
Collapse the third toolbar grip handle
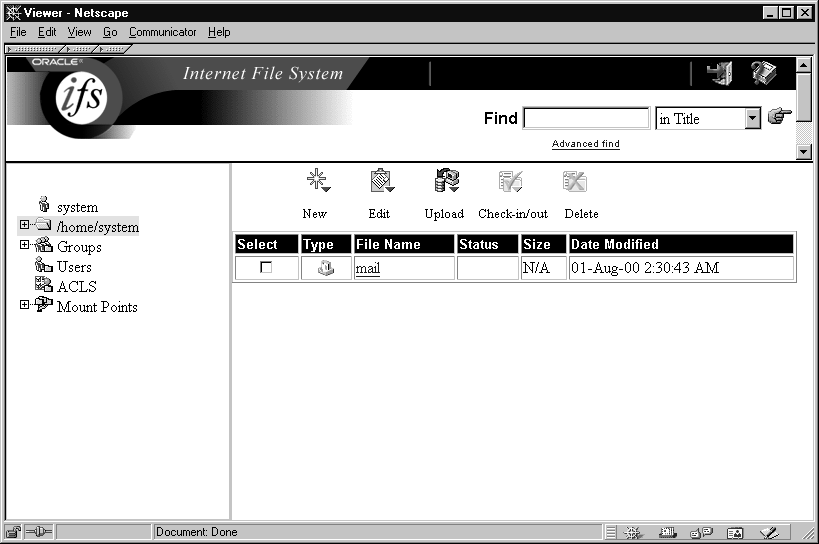point(113,49)
